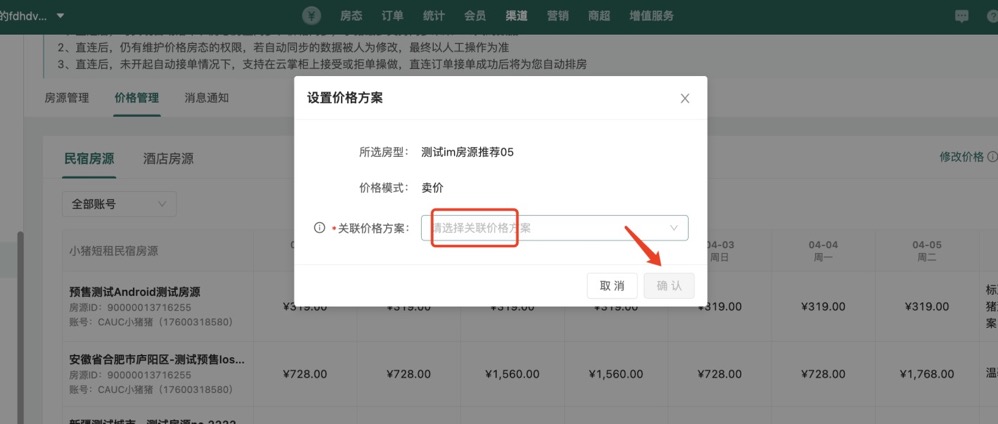Switch to the 房源管理 tab
The image size is (998, 424).
(67, 98)
